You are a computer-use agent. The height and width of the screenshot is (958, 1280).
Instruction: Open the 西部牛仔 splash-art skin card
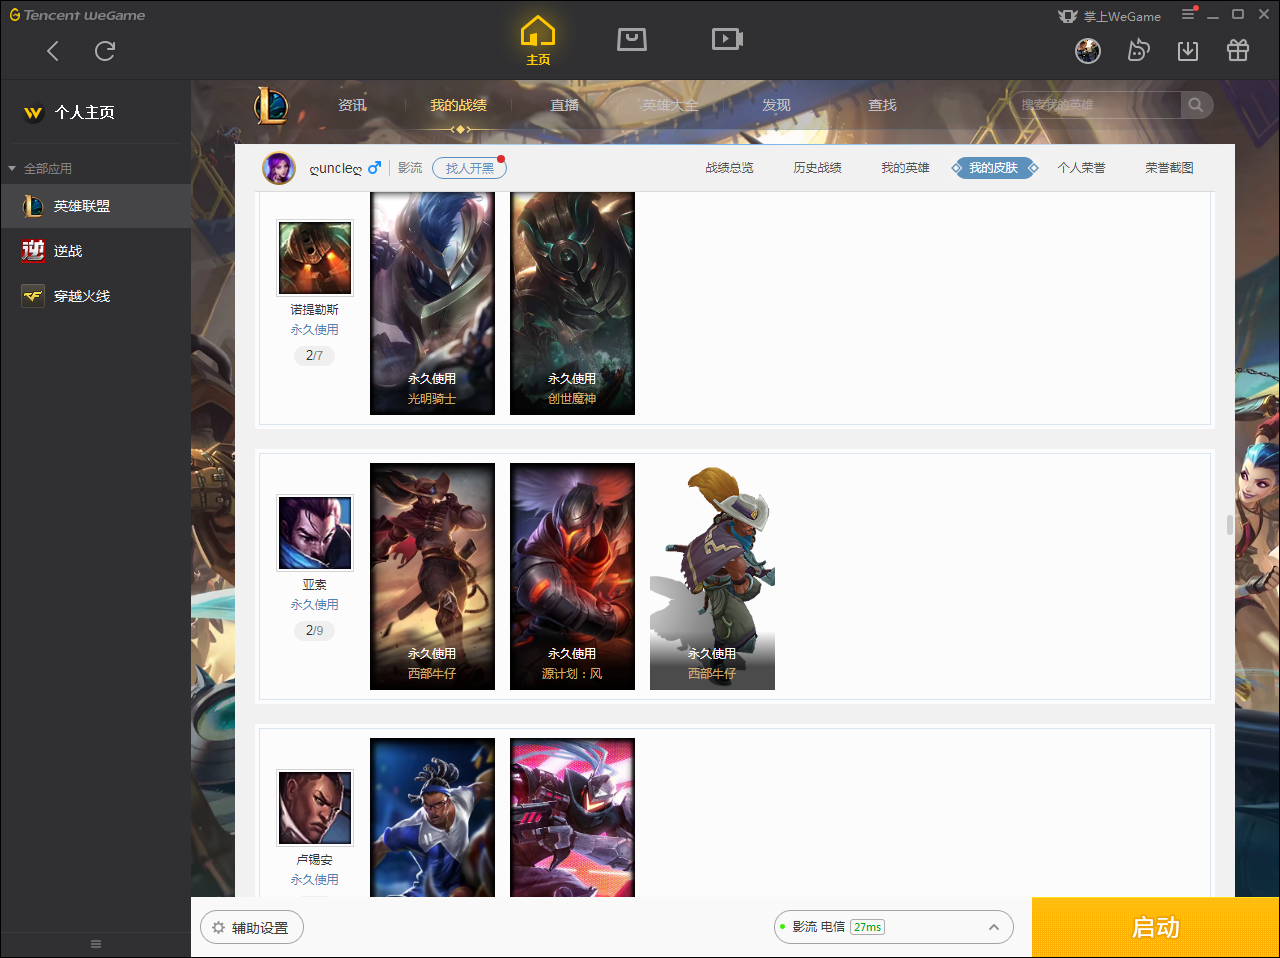[432, 576]
